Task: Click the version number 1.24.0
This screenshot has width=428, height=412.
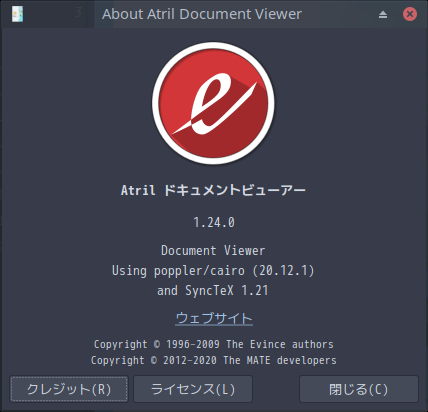Action: tap(214, 222)
